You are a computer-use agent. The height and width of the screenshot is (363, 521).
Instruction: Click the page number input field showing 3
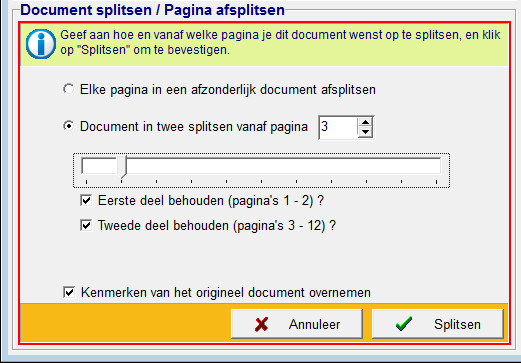[338, 127]
